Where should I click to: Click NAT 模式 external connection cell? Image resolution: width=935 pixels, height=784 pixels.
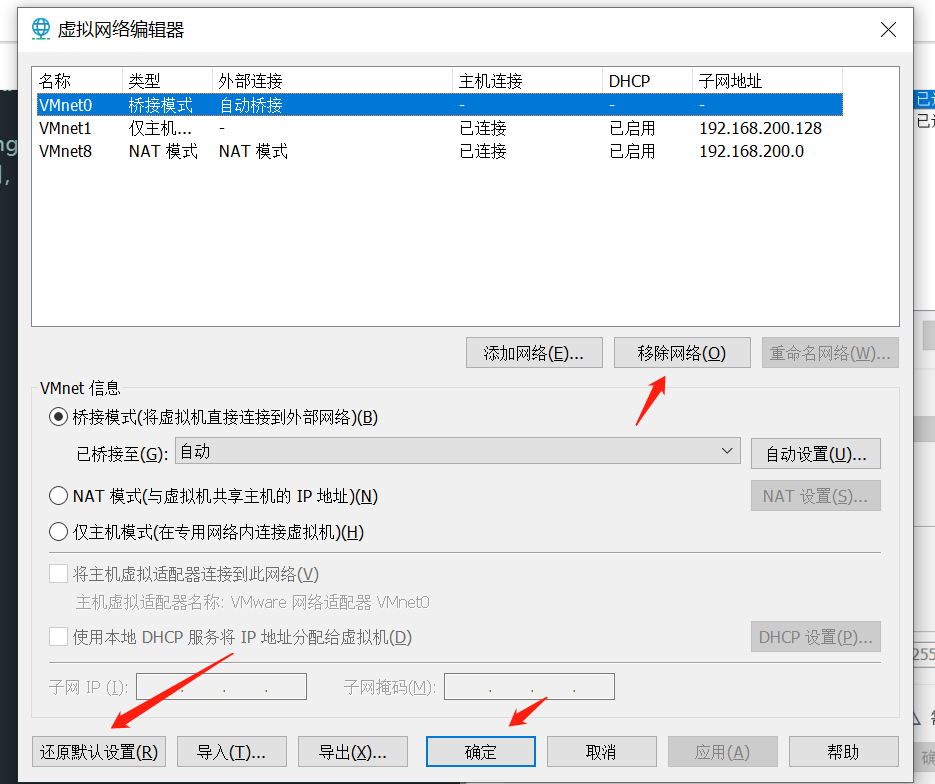click(253, 151)
